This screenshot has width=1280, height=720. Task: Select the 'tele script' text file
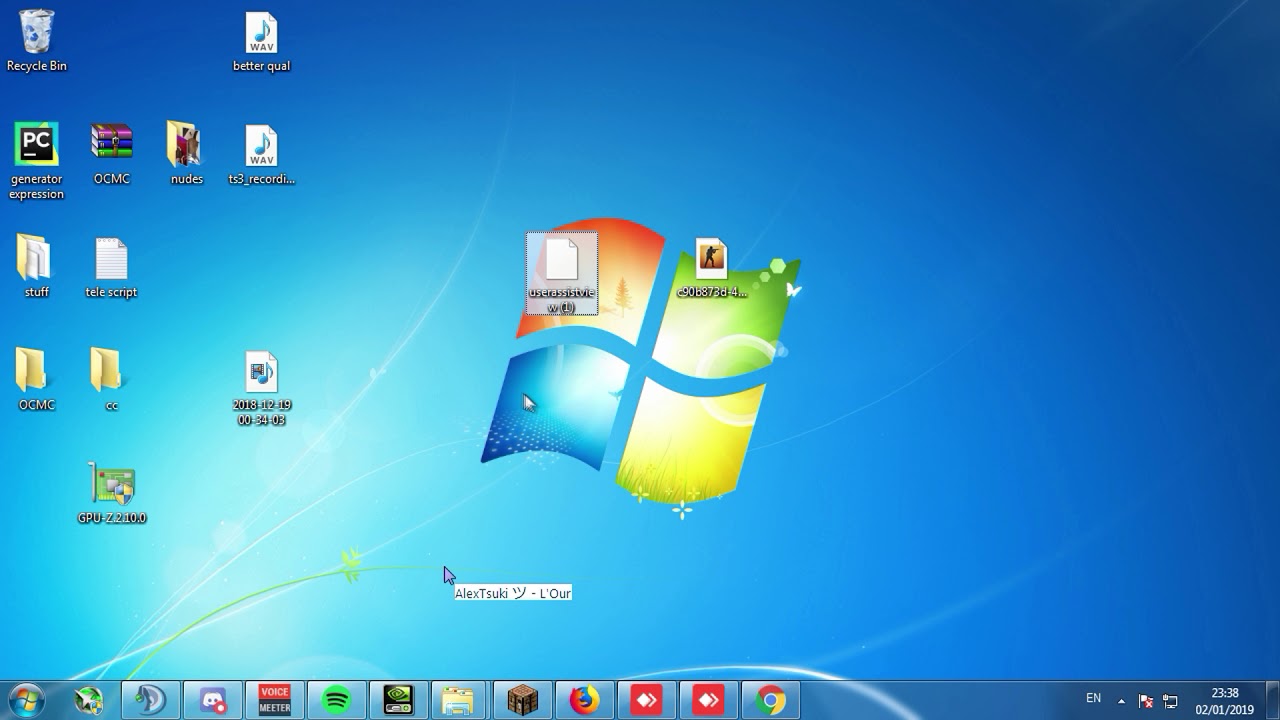click(x=111, y=267)
